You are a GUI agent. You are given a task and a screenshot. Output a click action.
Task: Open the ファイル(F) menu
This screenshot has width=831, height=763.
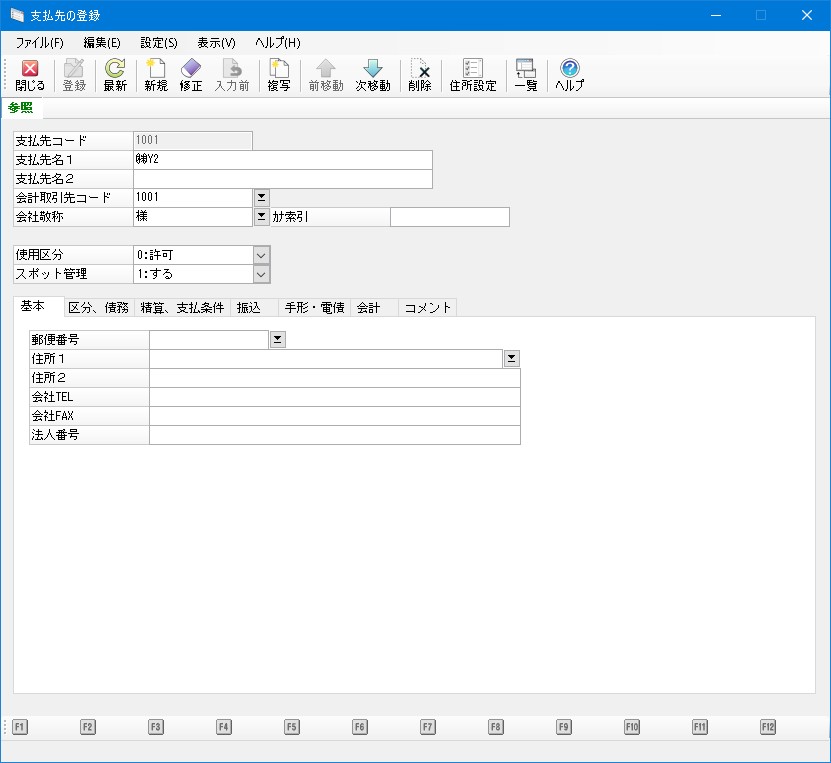pos(40,43)
